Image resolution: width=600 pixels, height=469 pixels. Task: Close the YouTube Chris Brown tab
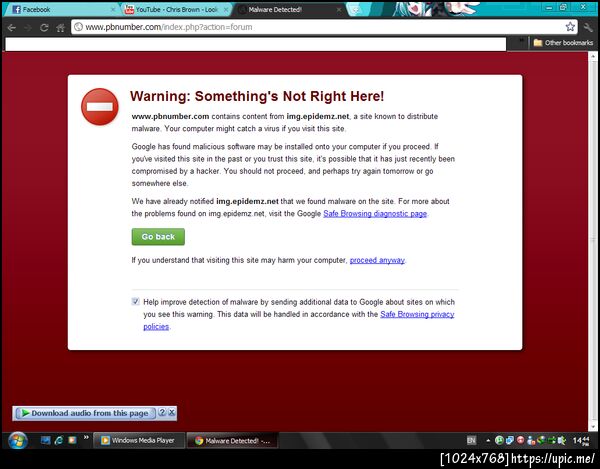226,10
